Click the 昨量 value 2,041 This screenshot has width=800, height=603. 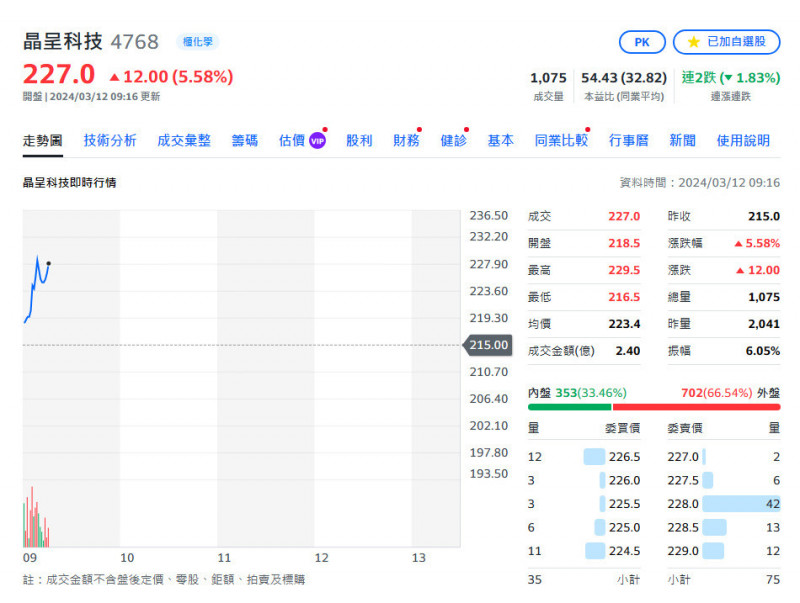coord(764,324)
